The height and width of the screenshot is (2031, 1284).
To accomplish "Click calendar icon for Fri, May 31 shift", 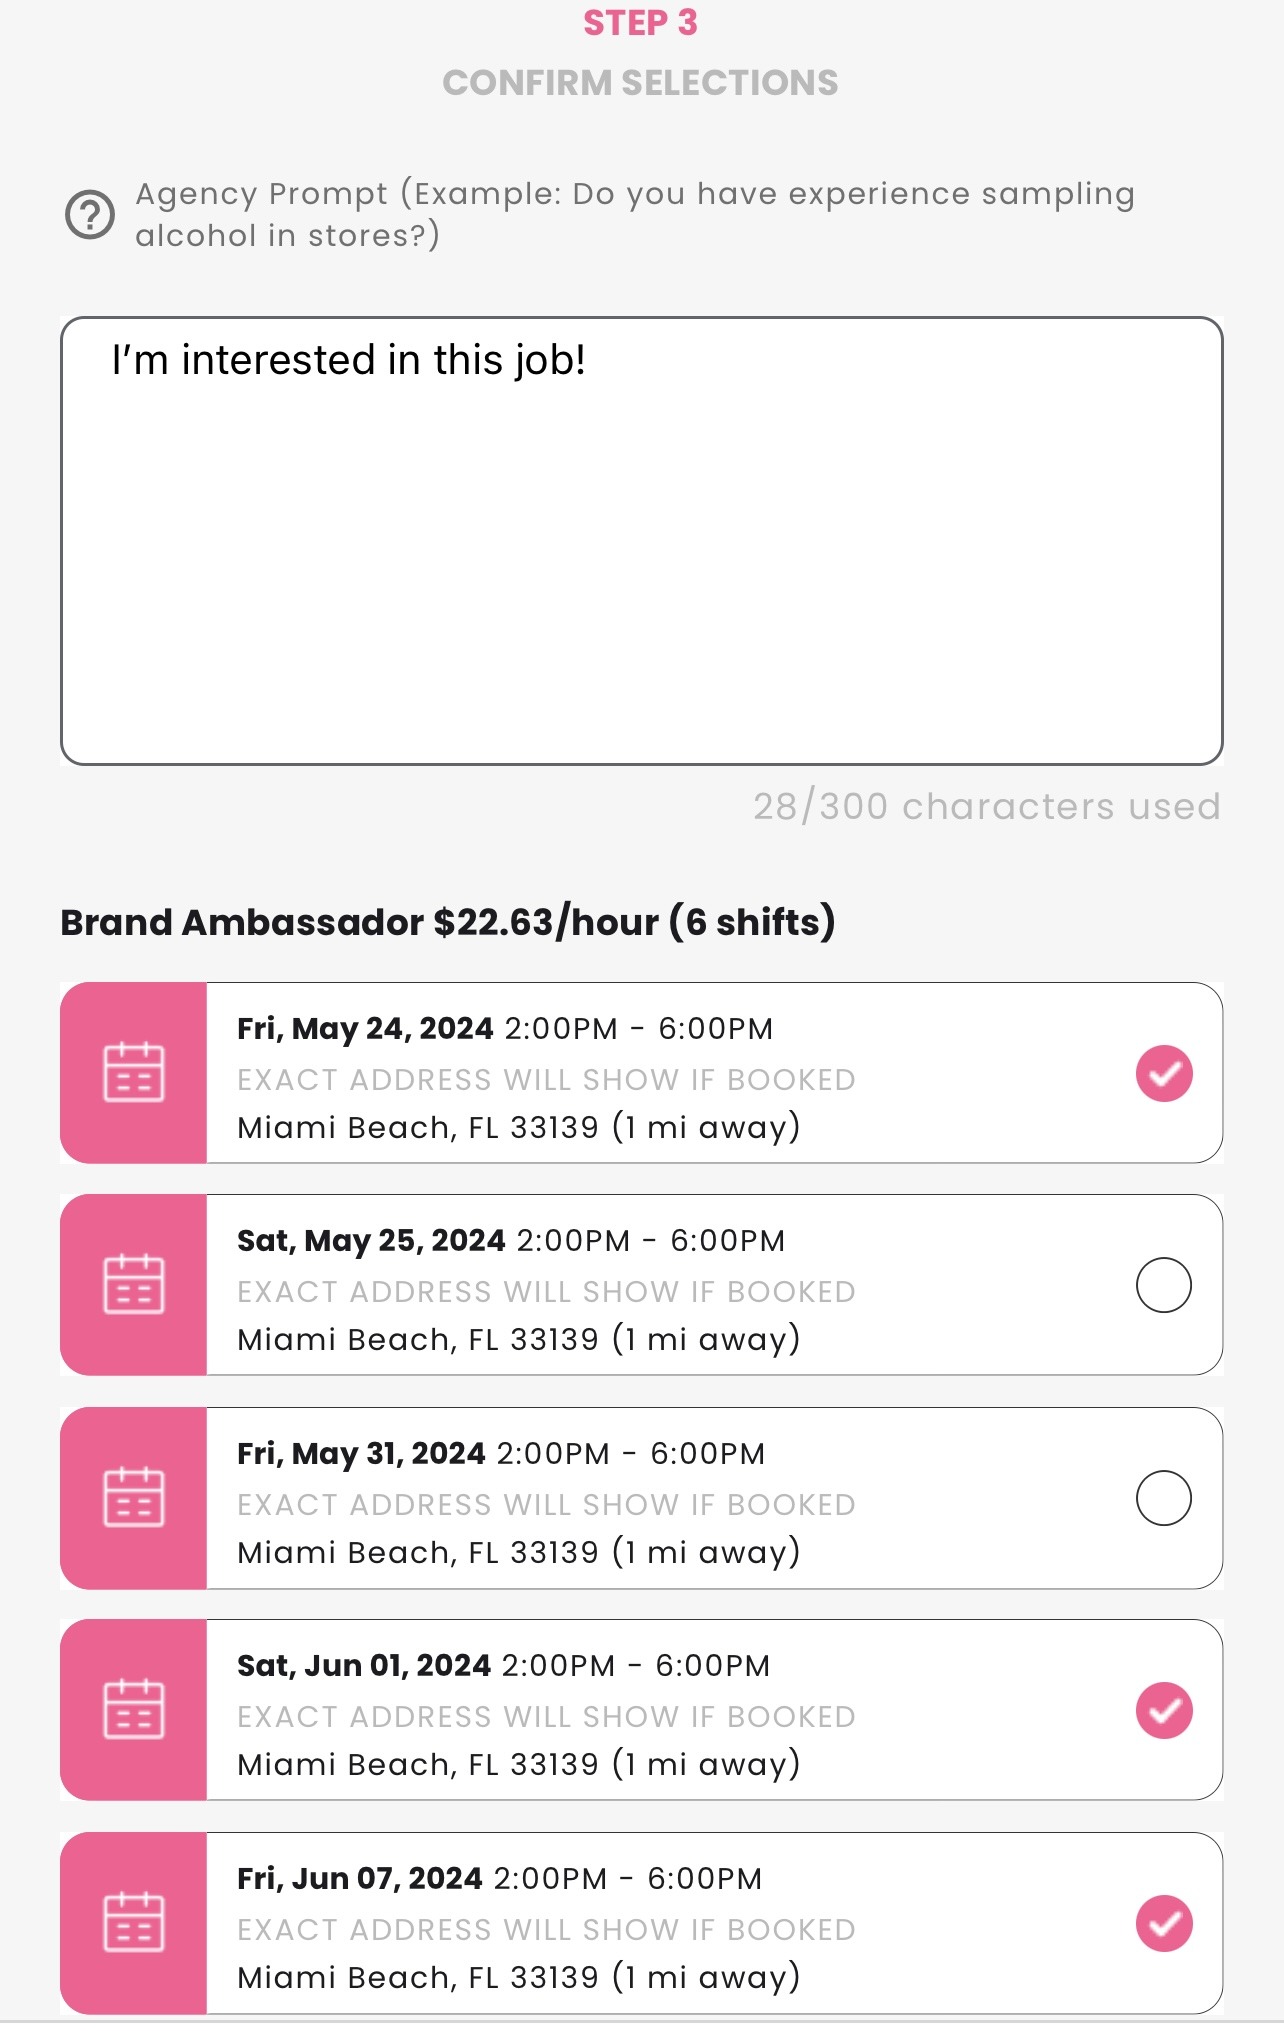I will click(134, 1497).
